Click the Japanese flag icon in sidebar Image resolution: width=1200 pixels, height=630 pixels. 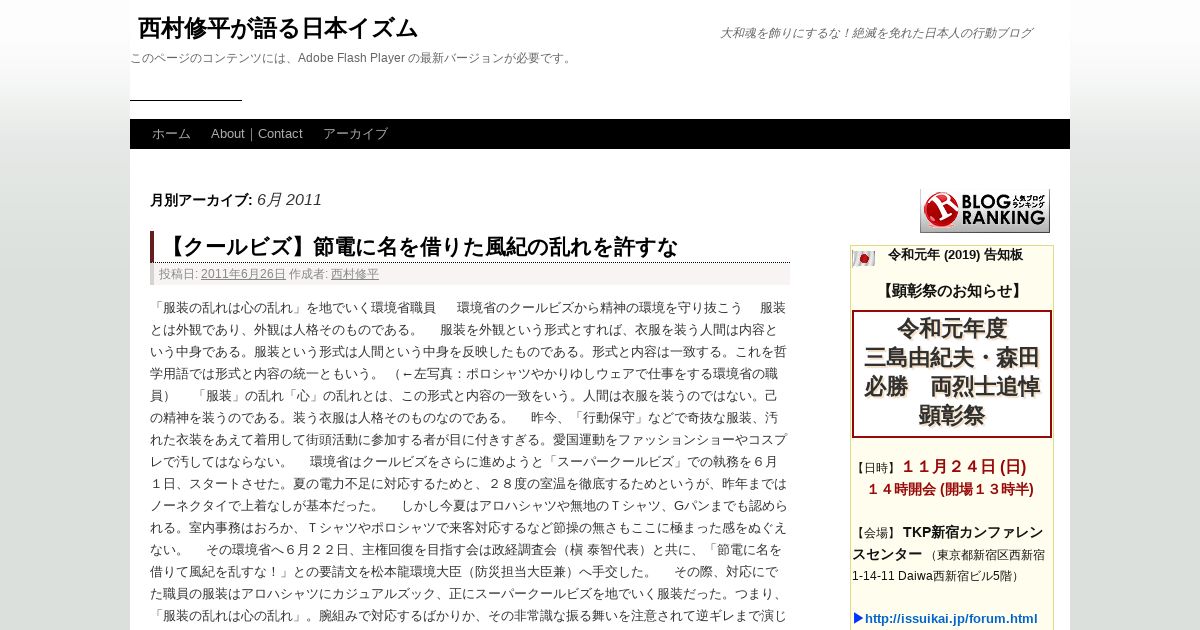click(863, 258)
